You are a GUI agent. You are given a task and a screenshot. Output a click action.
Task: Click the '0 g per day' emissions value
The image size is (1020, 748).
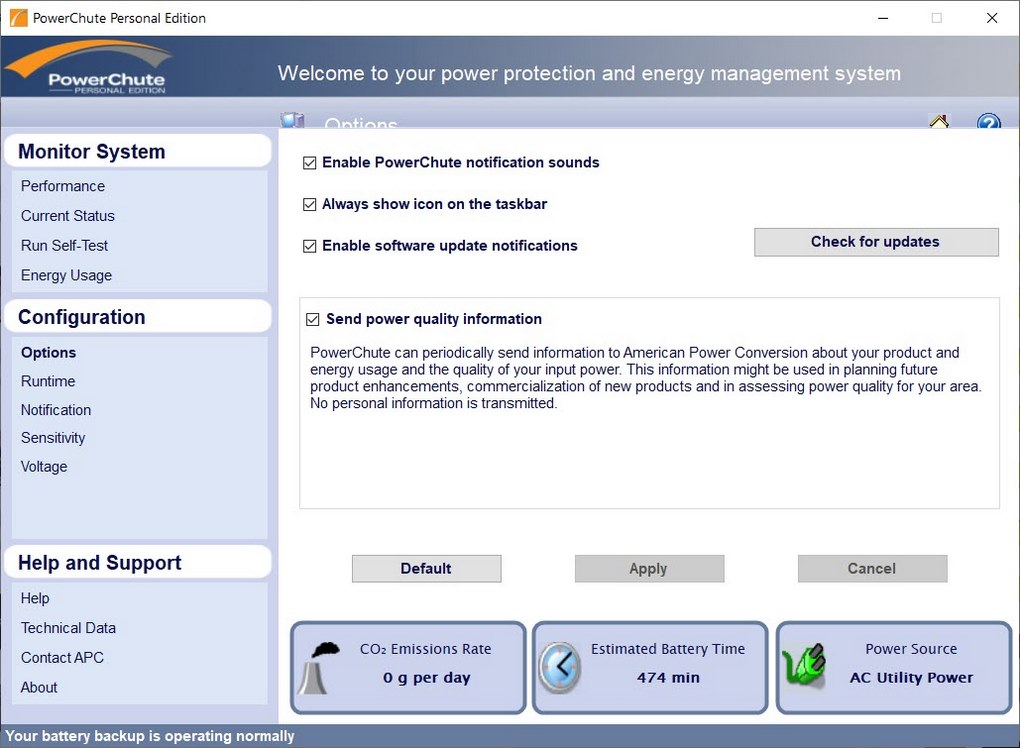coord(426,678)
